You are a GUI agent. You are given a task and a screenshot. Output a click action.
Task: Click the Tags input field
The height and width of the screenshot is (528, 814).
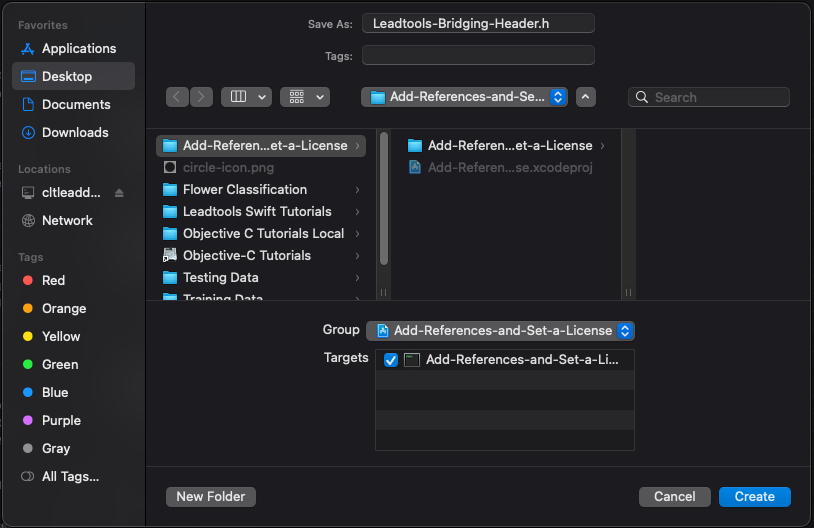(478, 55)
